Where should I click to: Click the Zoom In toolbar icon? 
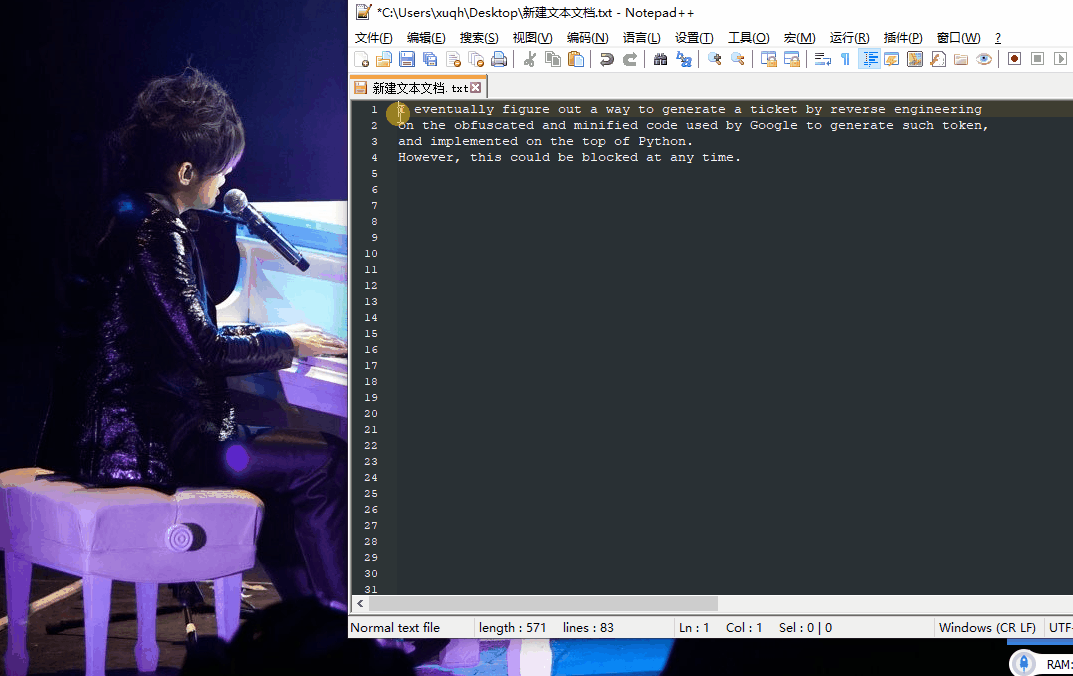[x=714, y=60]
